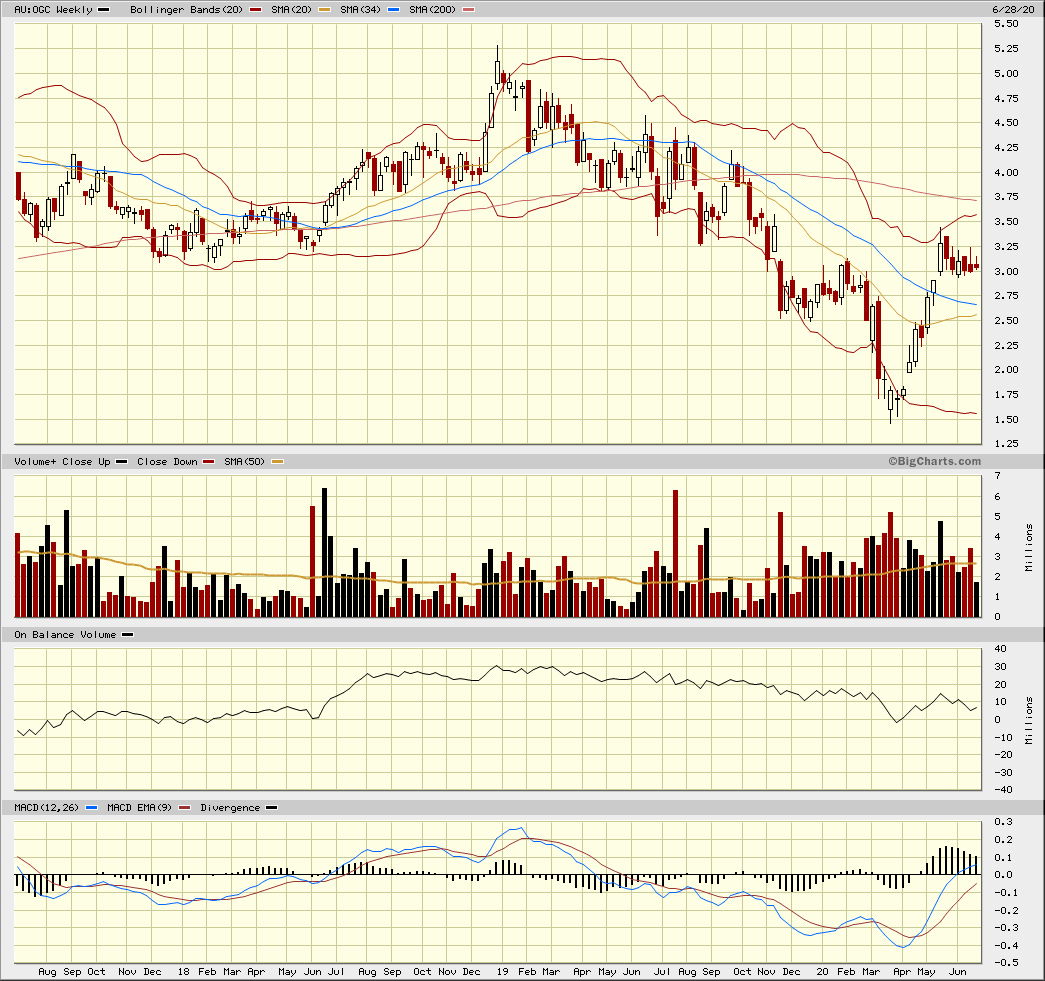Click the 6/28/20 date label

point(1013,9)
